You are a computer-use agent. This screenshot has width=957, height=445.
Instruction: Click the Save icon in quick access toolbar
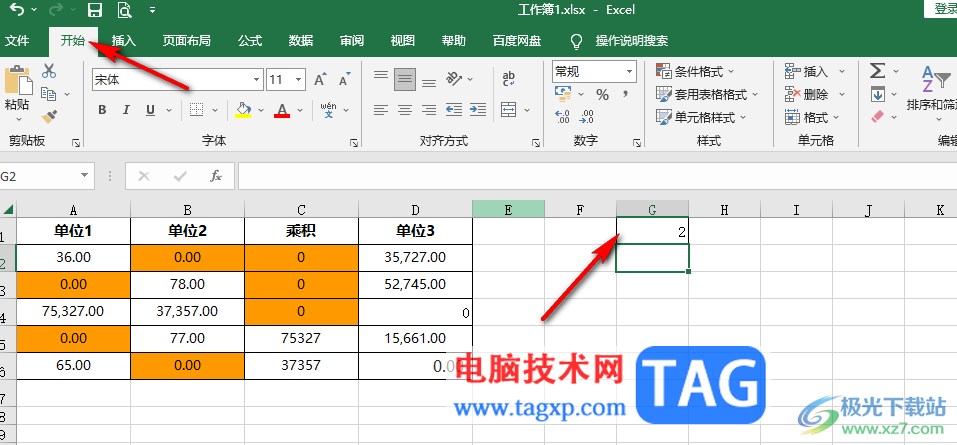[x=95, y=10]
